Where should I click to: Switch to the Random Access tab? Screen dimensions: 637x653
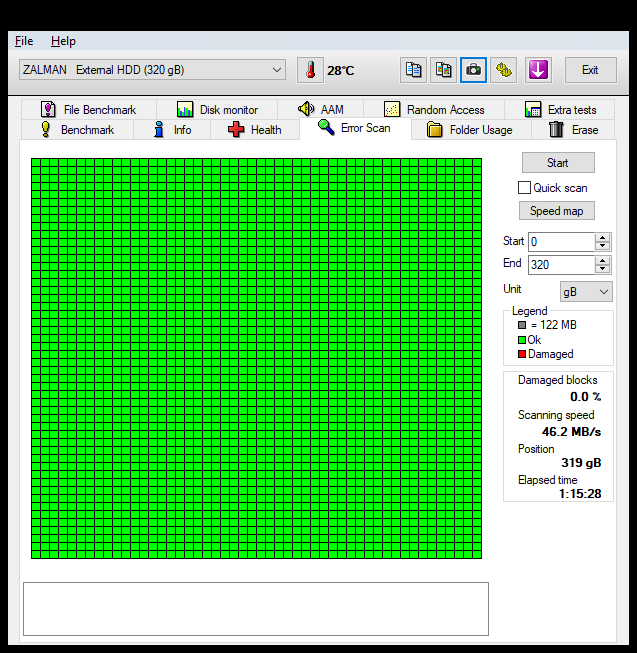[x=434, y=110]
